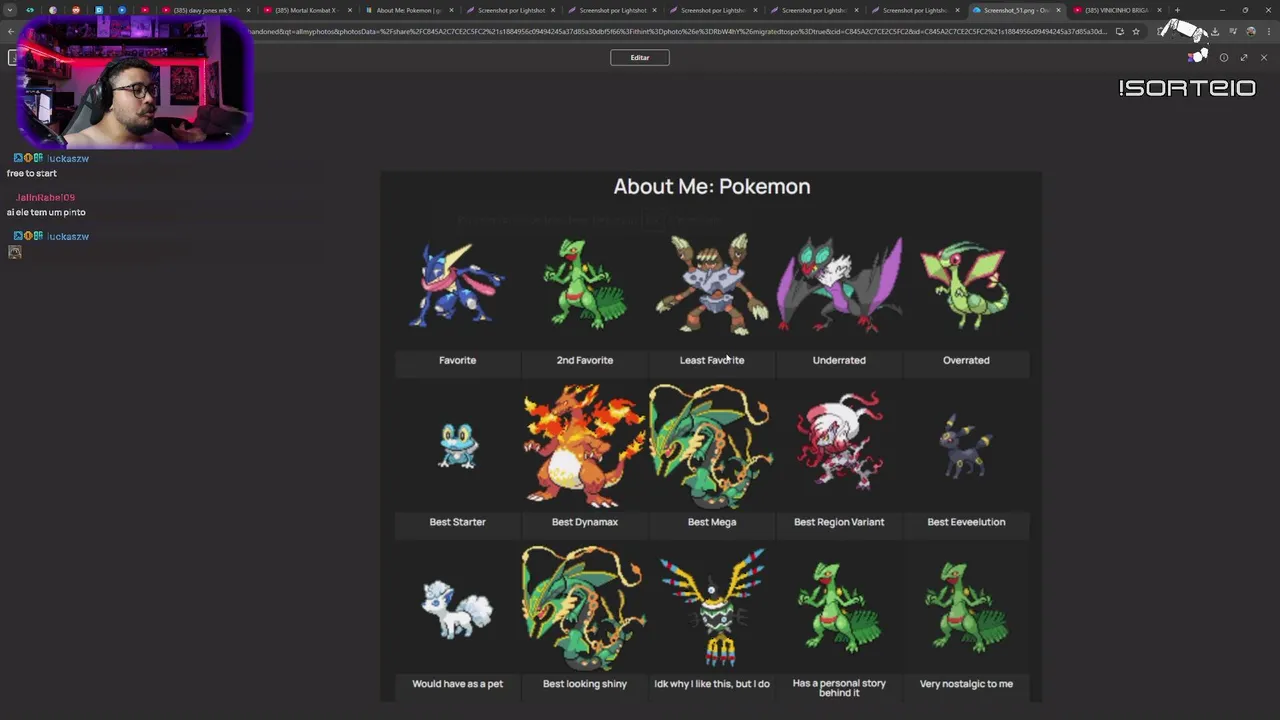Close the VINICINHO BRIGA tab

[x=1160, y=10]
